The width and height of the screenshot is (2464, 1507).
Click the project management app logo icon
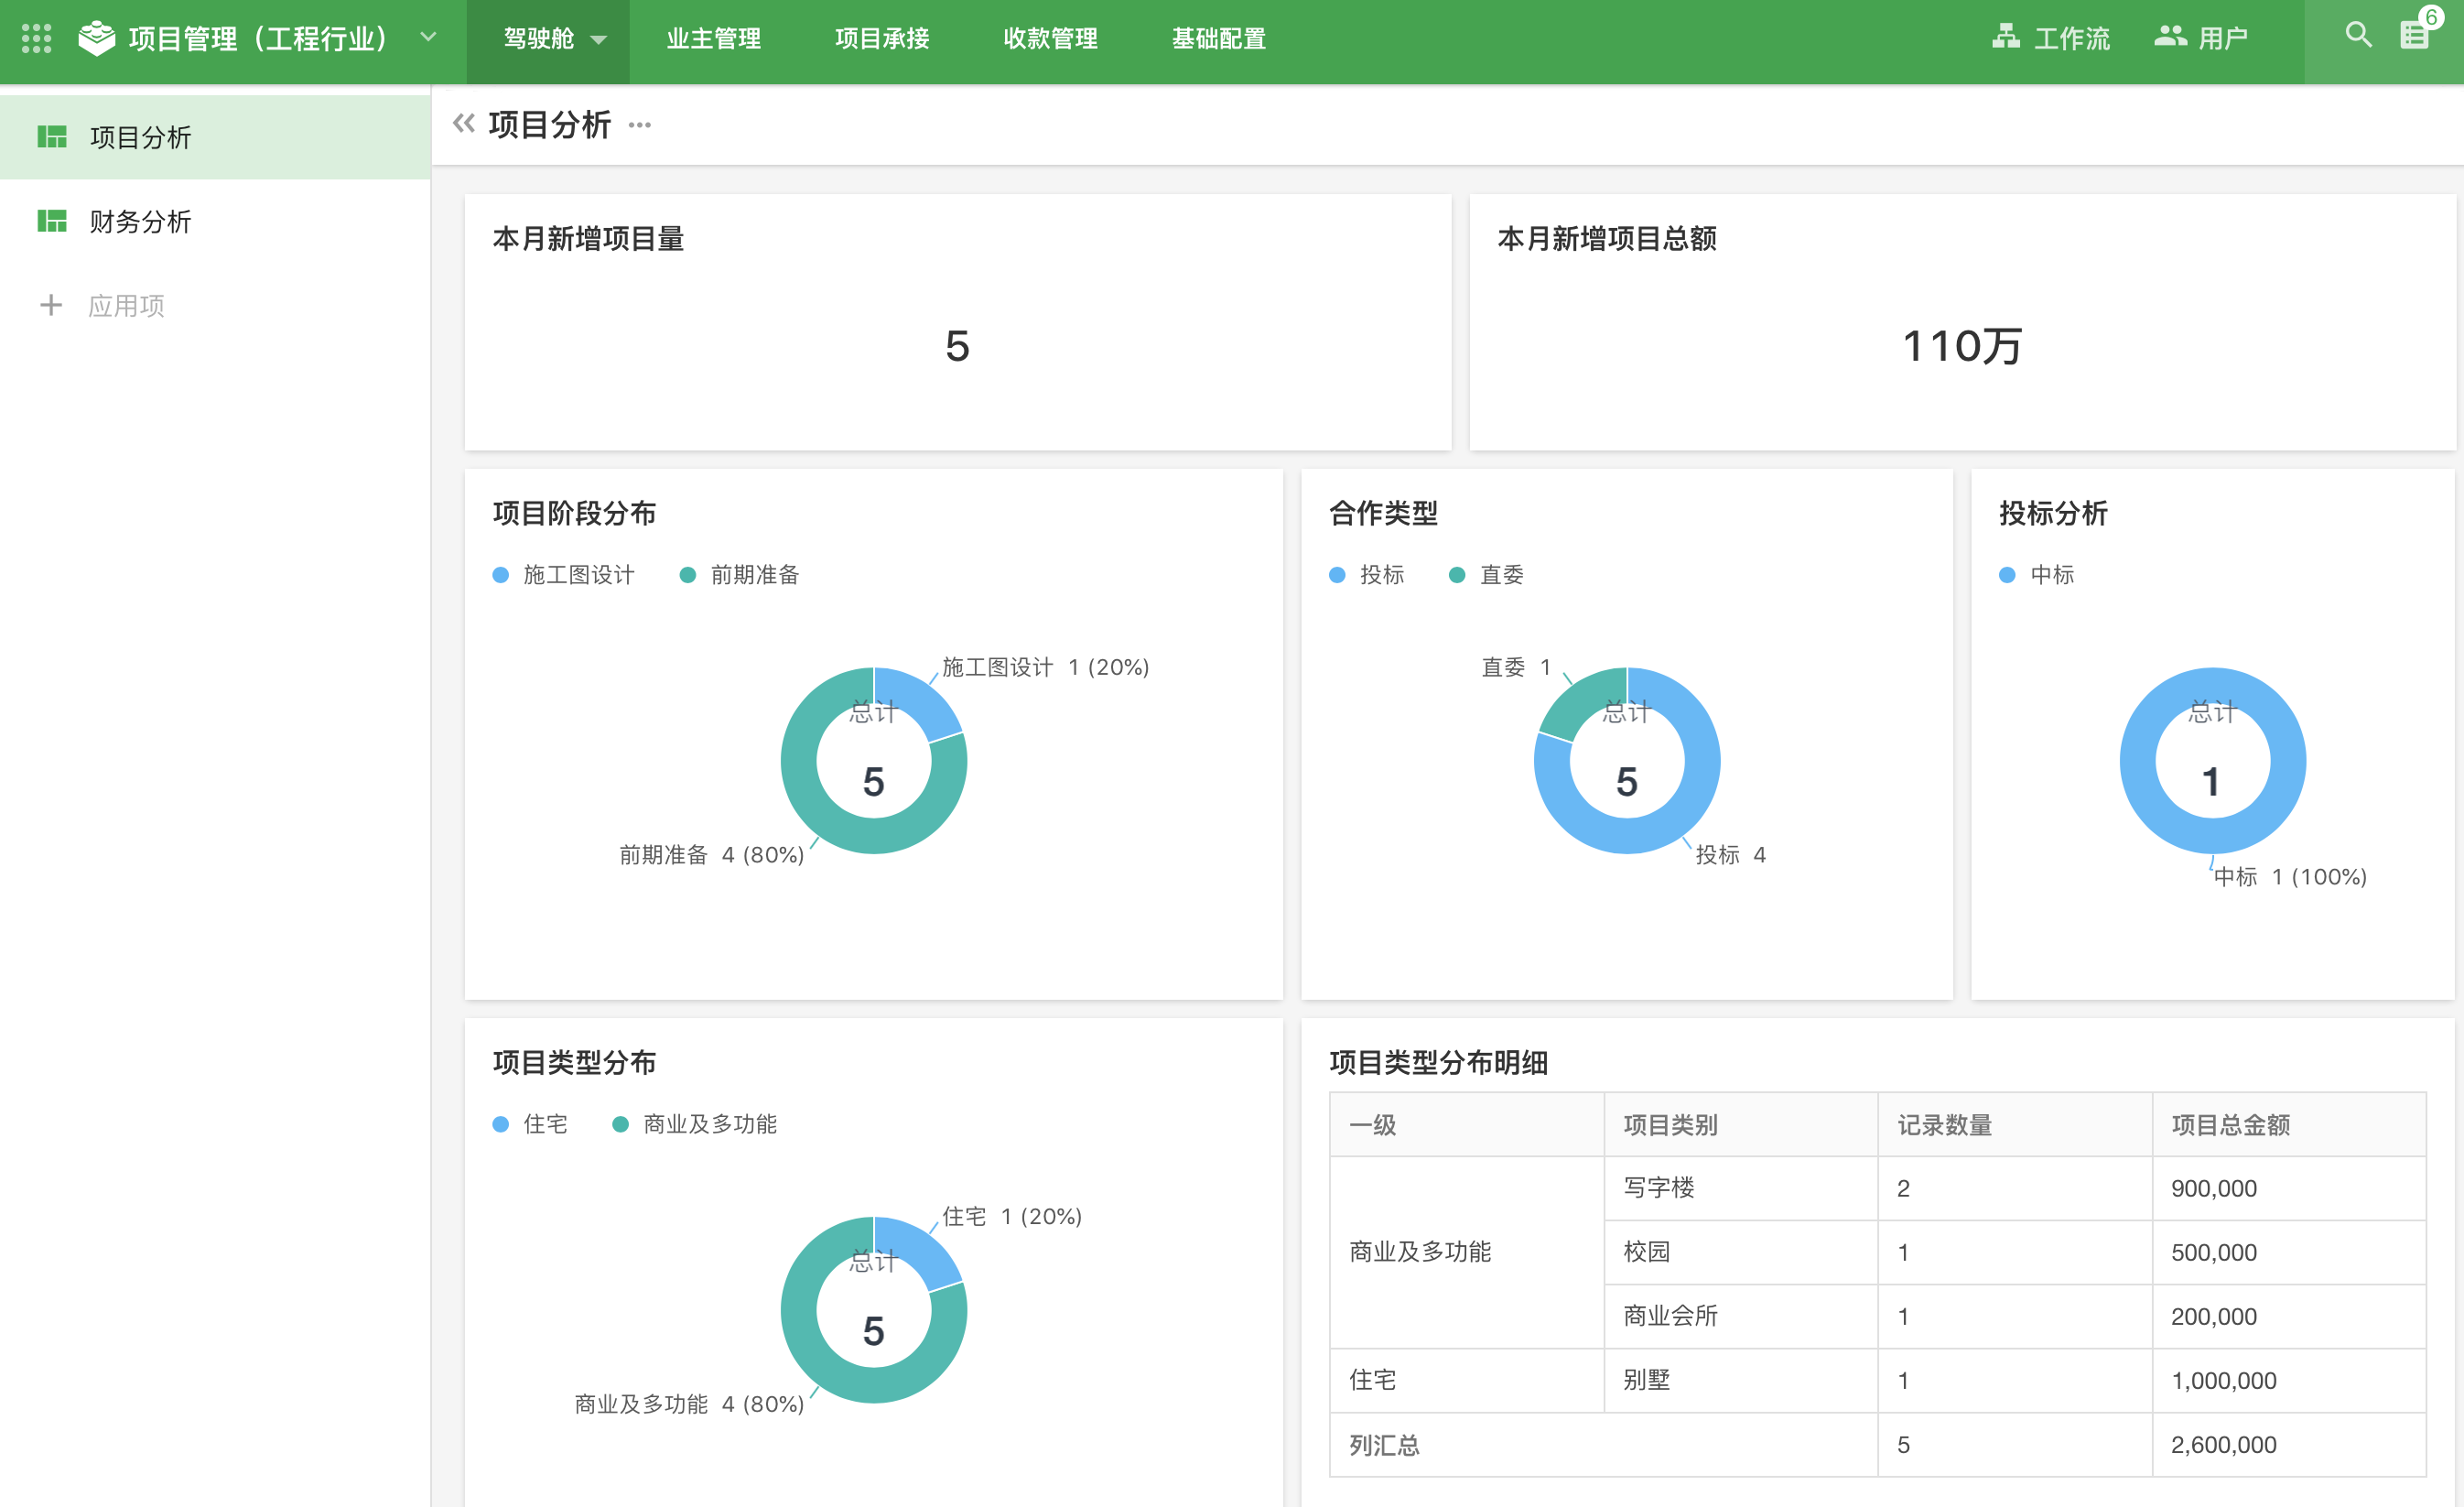[x=97, y=38]
